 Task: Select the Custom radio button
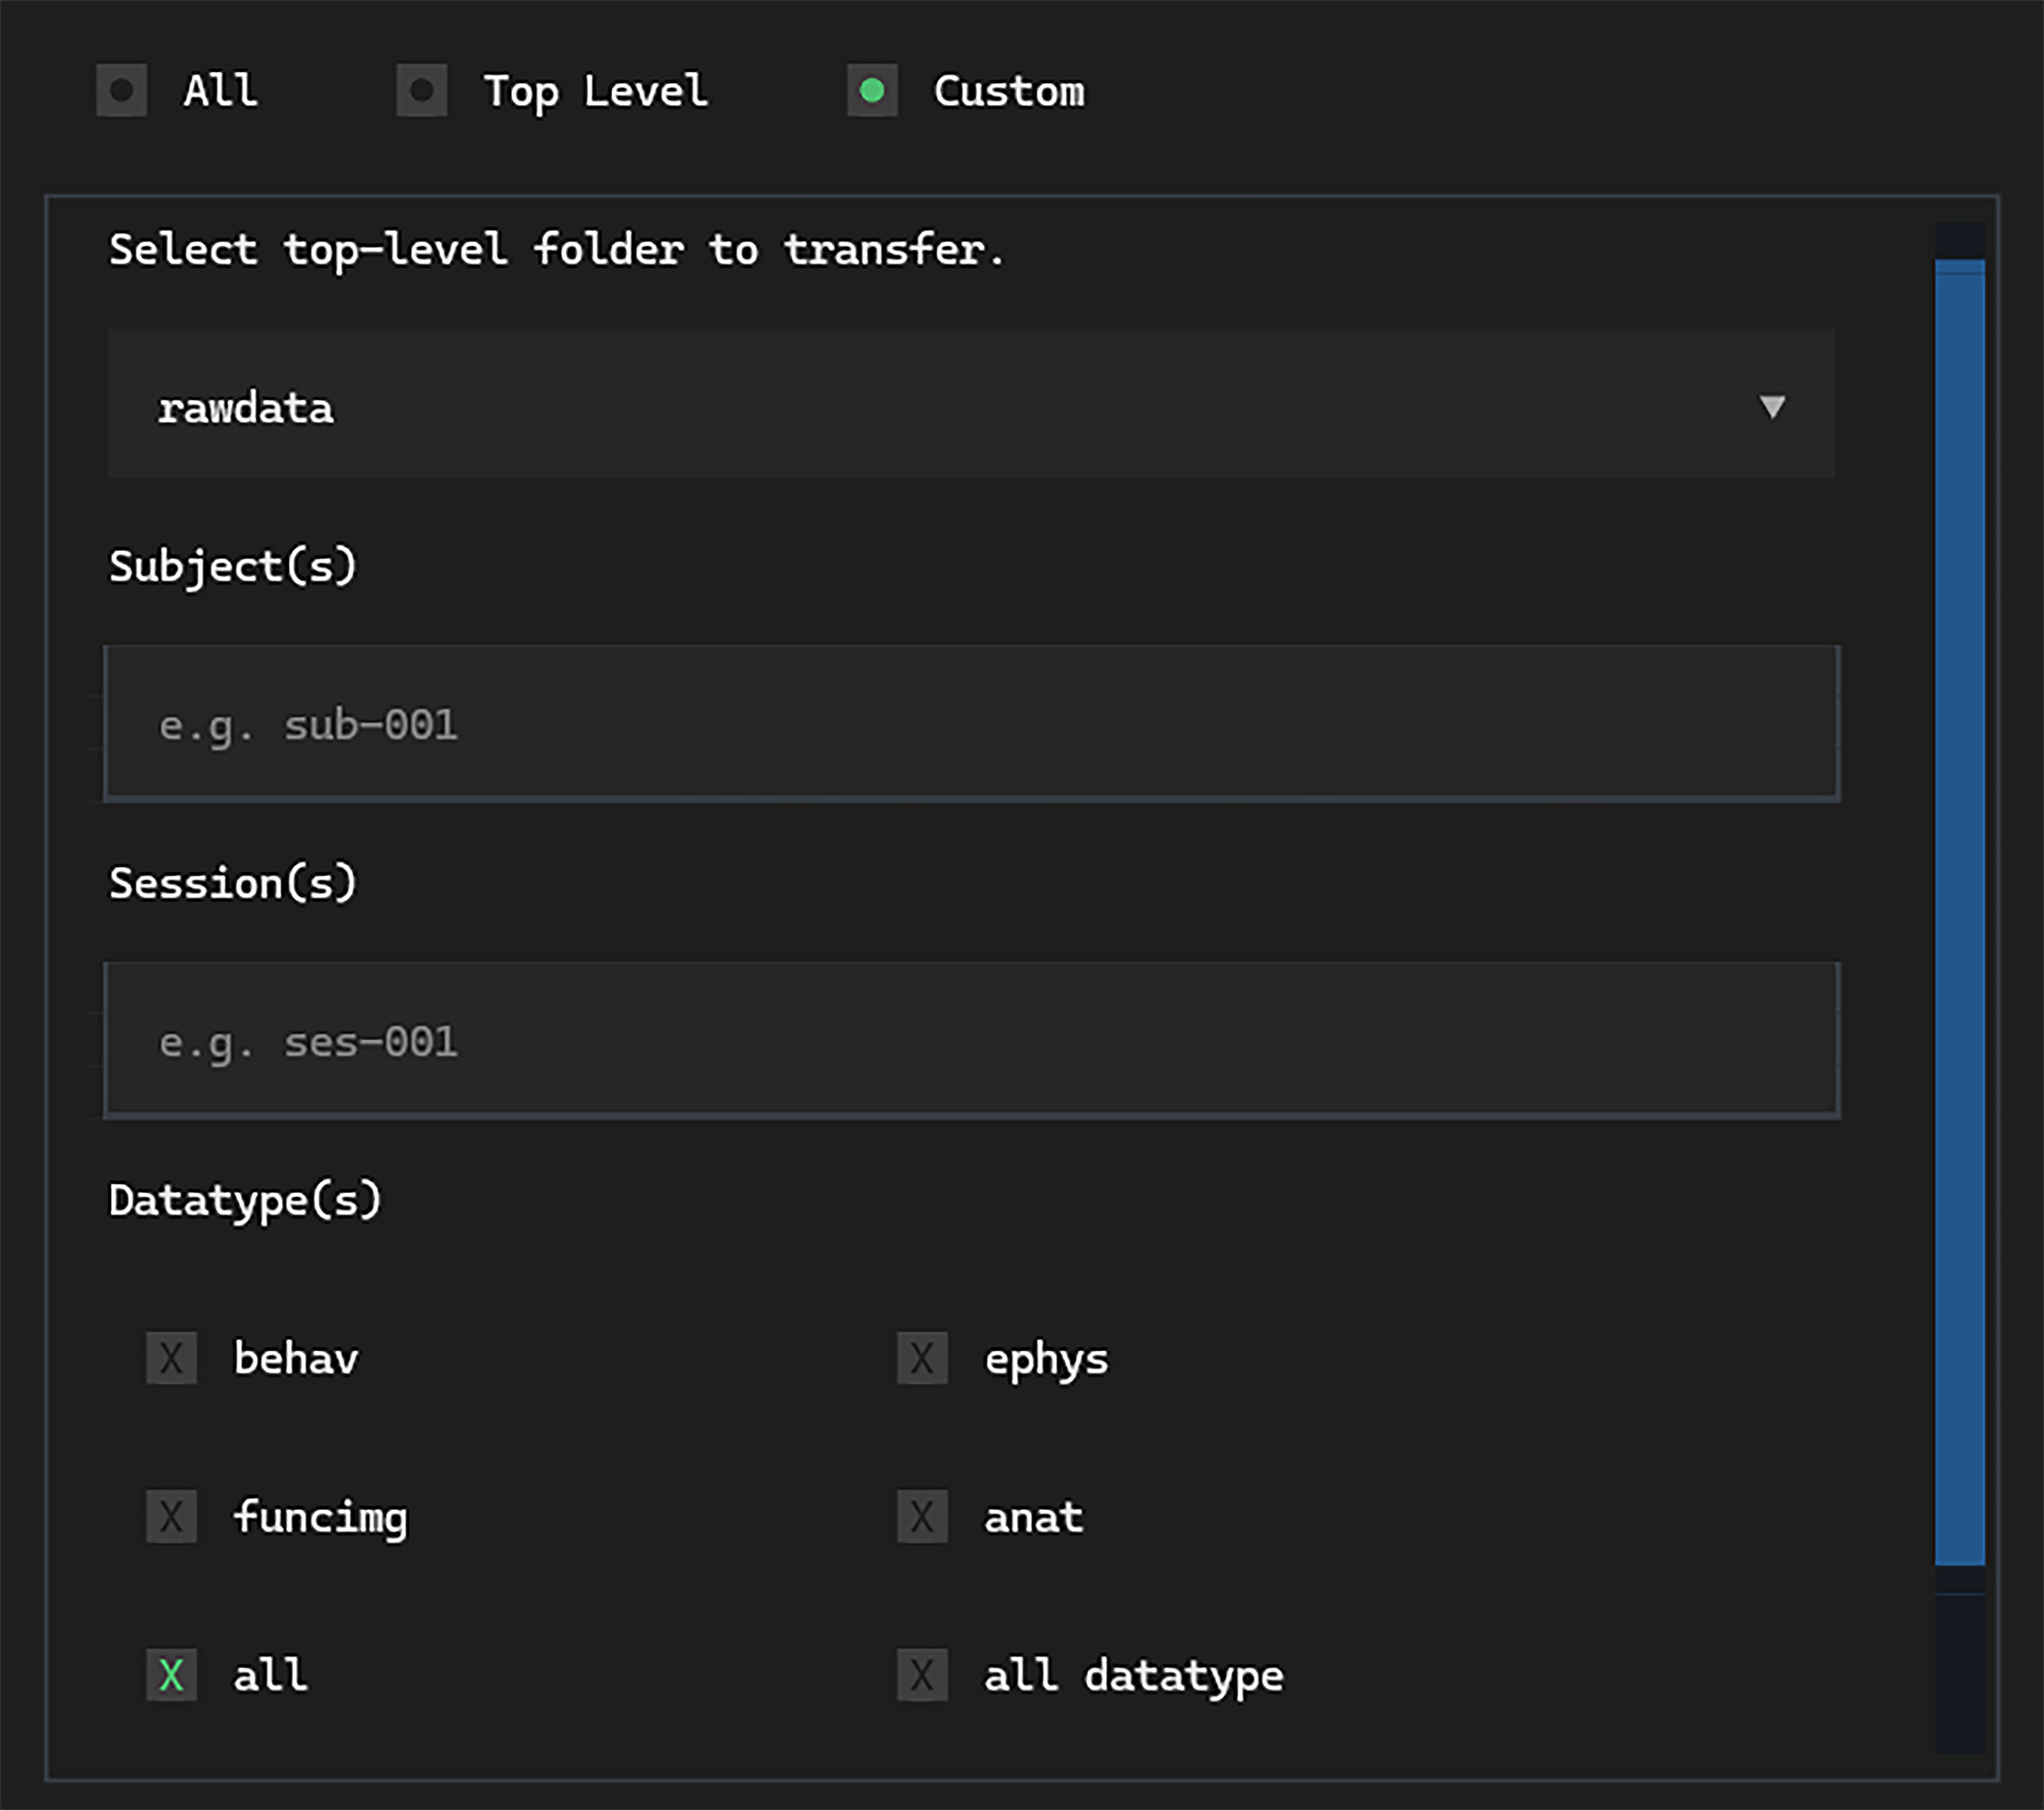[872, 91]
